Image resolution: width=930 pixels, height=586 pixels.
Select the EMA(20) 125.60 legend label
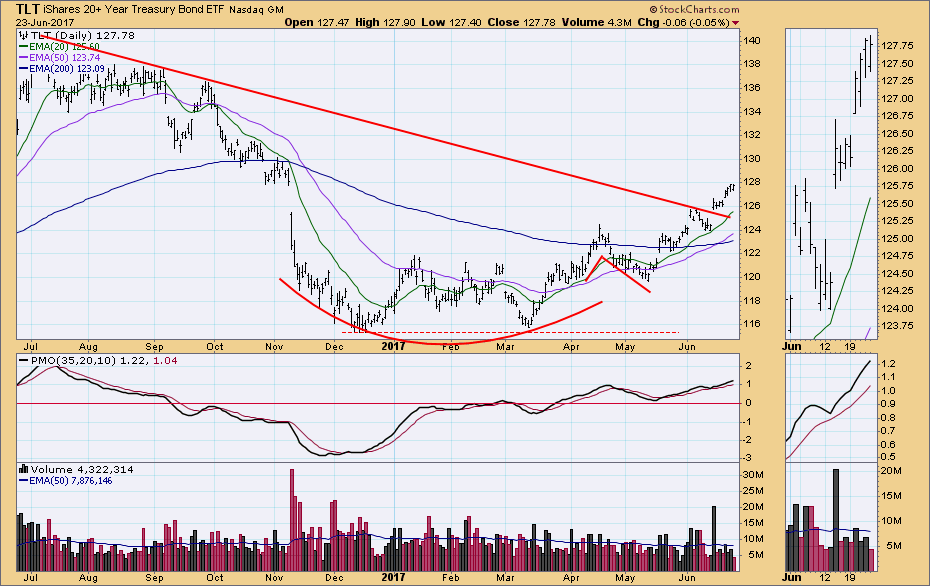coord(64,46)
